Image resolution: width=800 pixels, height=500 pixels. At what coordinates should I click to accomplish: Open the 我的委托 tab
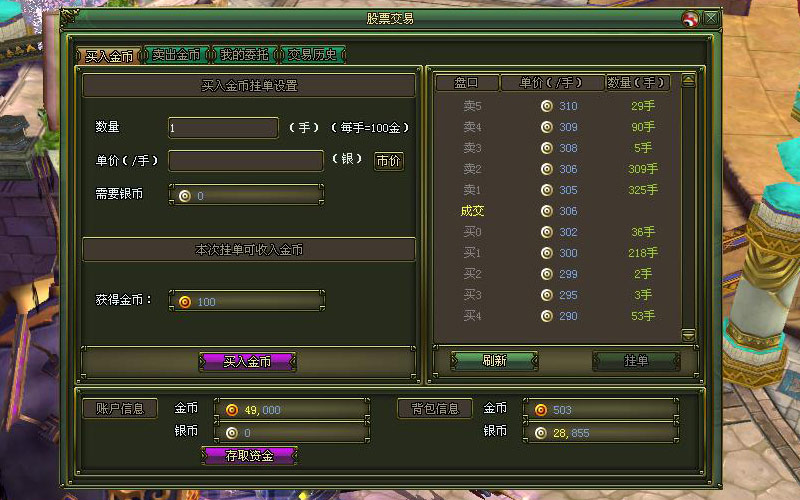point(244,55)
